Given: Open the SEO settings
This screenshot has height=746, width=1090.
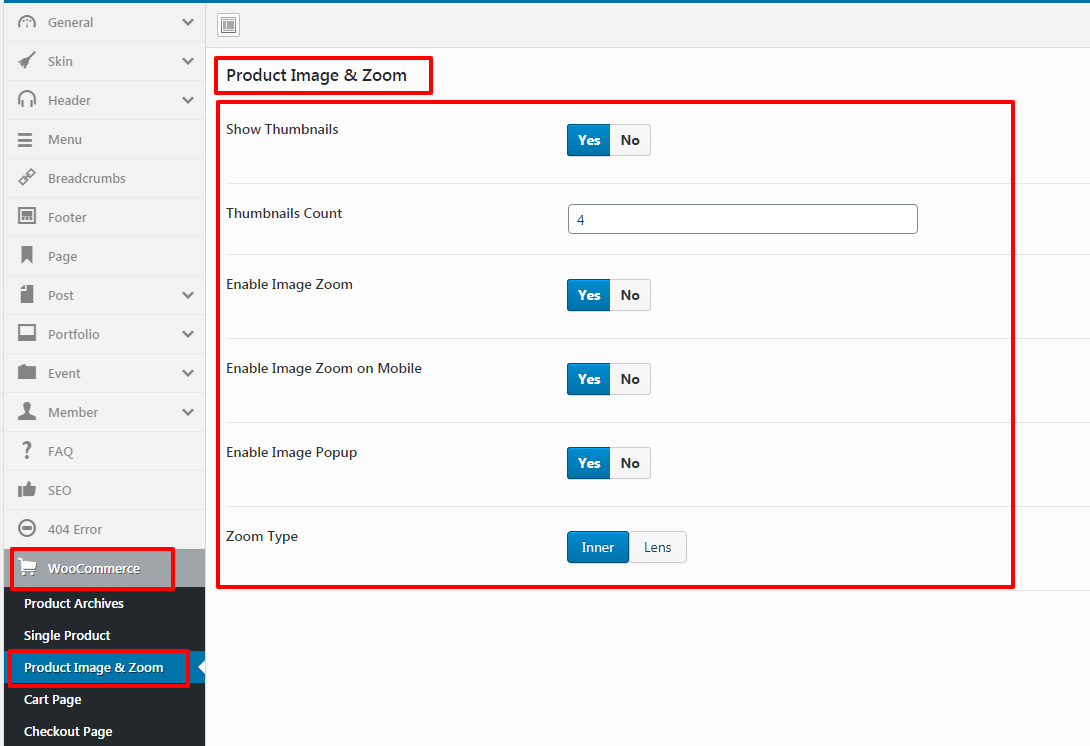Looking at the screenshot, I should point(104,490).
